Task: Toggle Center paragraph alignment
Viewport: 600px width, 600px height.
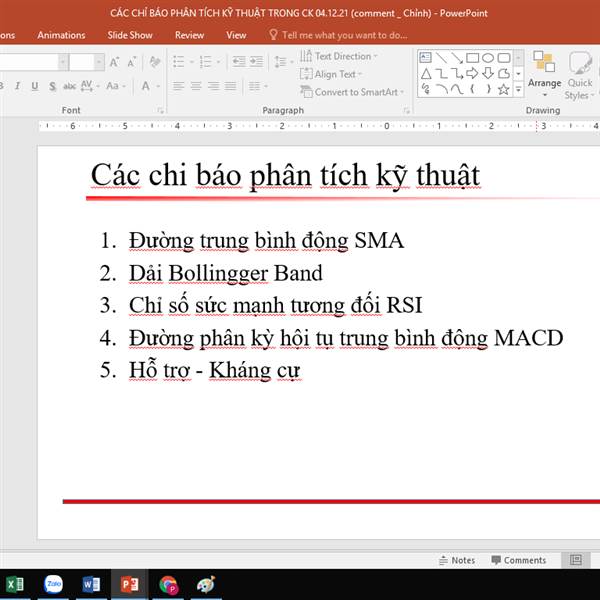Action: (196, 86)
